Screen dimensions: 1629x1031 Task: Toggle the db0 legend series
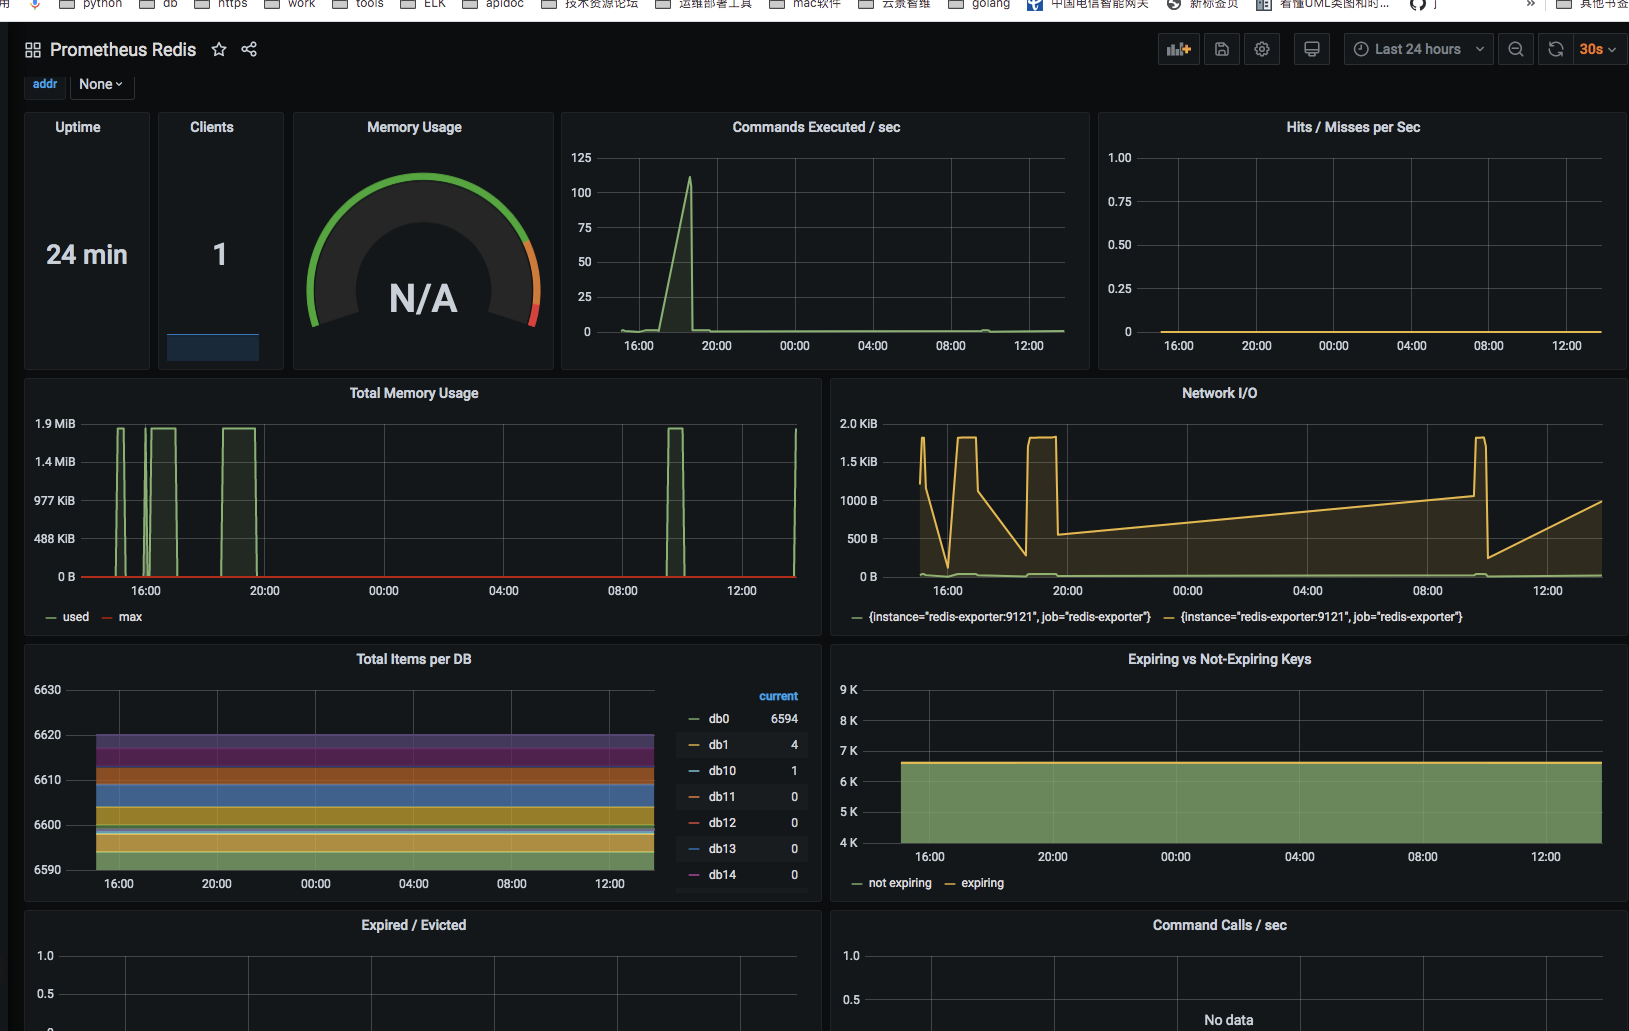pos(719,719)
